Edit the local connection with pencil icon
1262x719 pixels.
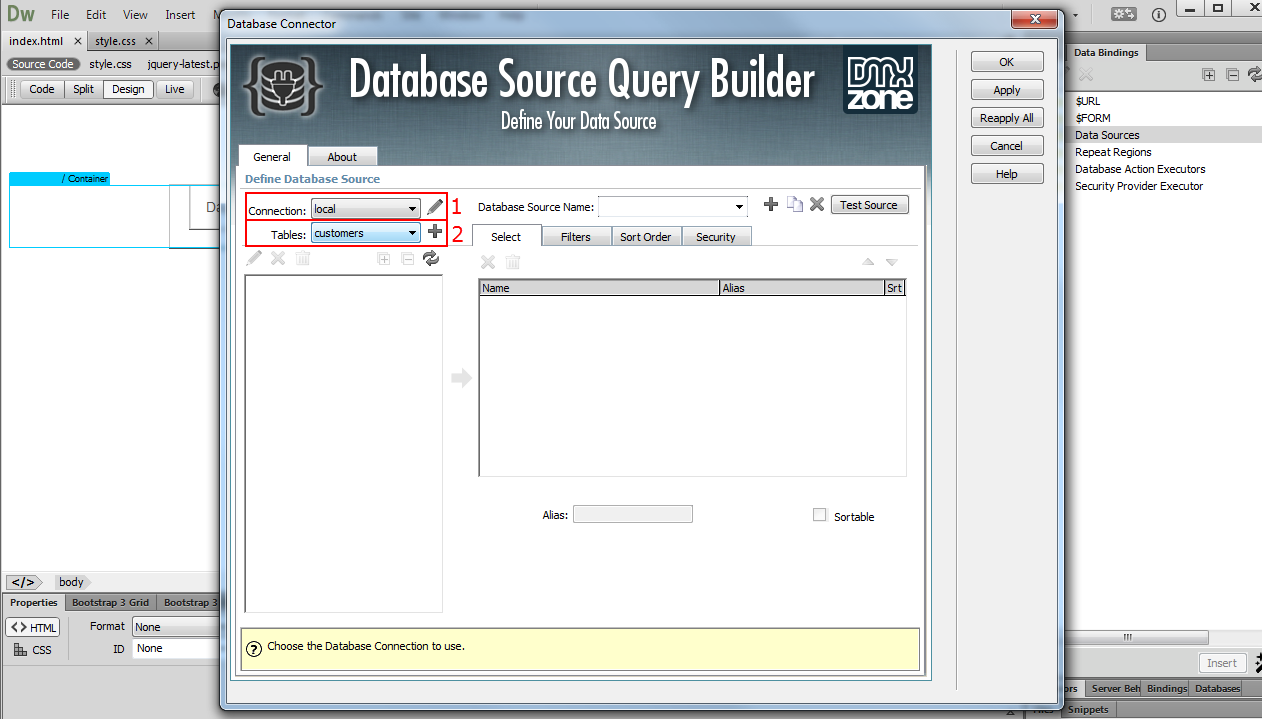point(435,207)
